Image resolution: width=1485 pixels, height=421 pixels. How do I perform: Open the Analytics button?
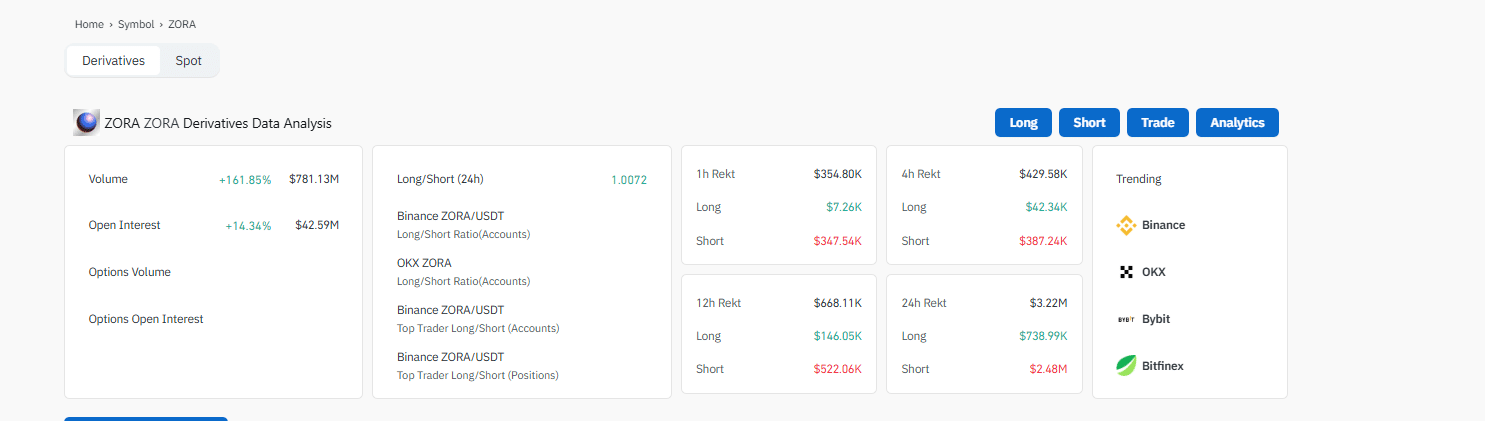point(1237,123)
